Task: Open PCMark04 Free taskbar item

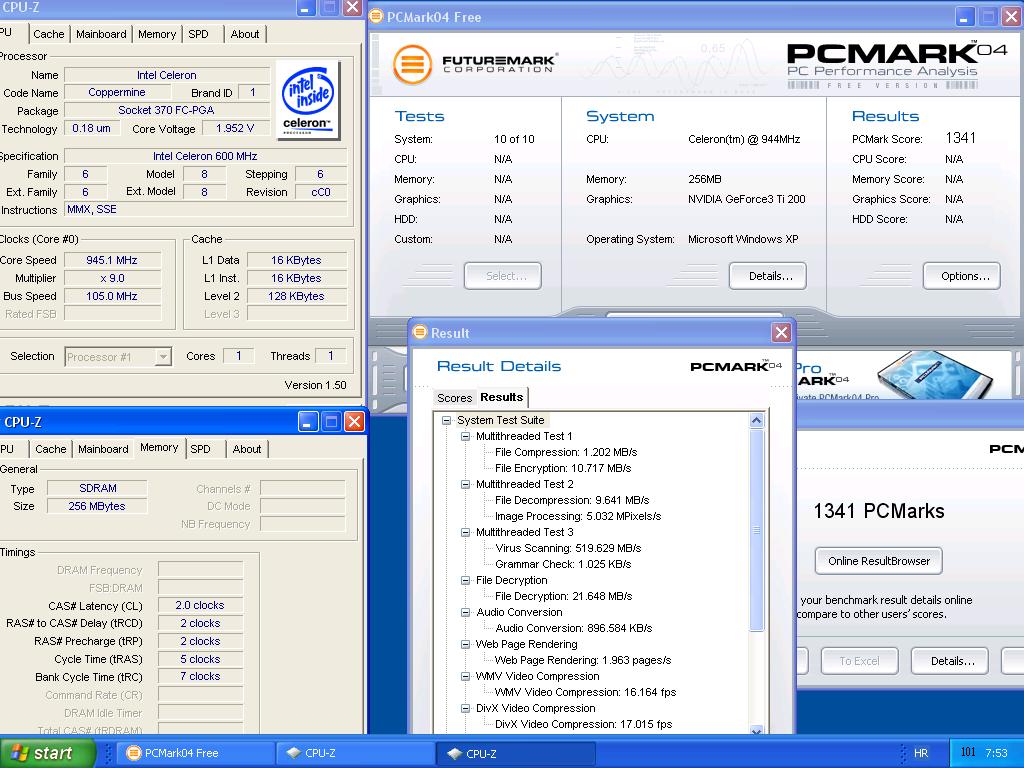Action: [194, 753]
